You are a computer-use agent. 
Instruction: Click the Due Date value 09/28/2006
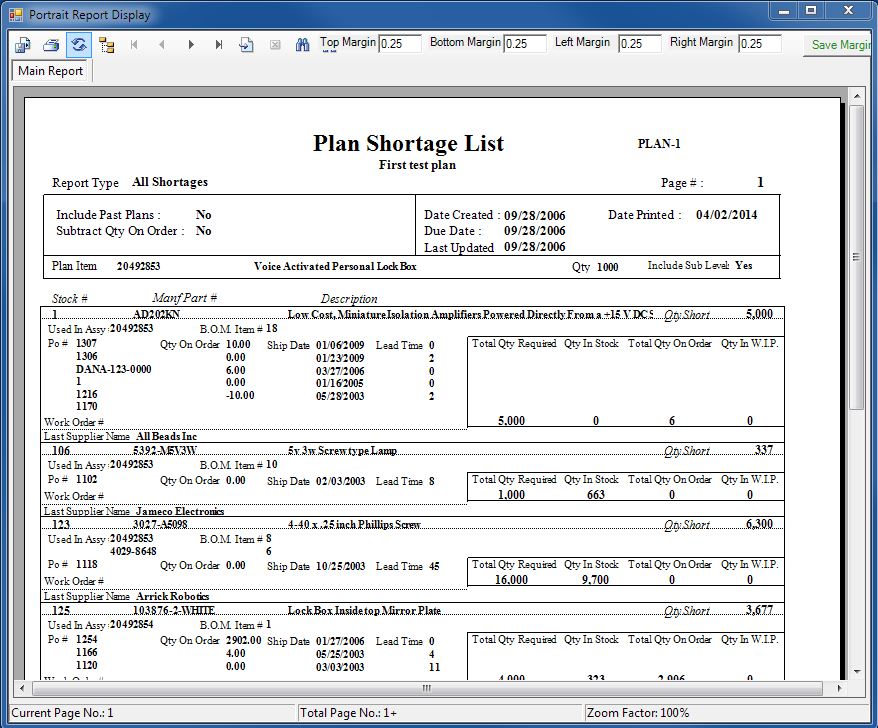[534, 231]
